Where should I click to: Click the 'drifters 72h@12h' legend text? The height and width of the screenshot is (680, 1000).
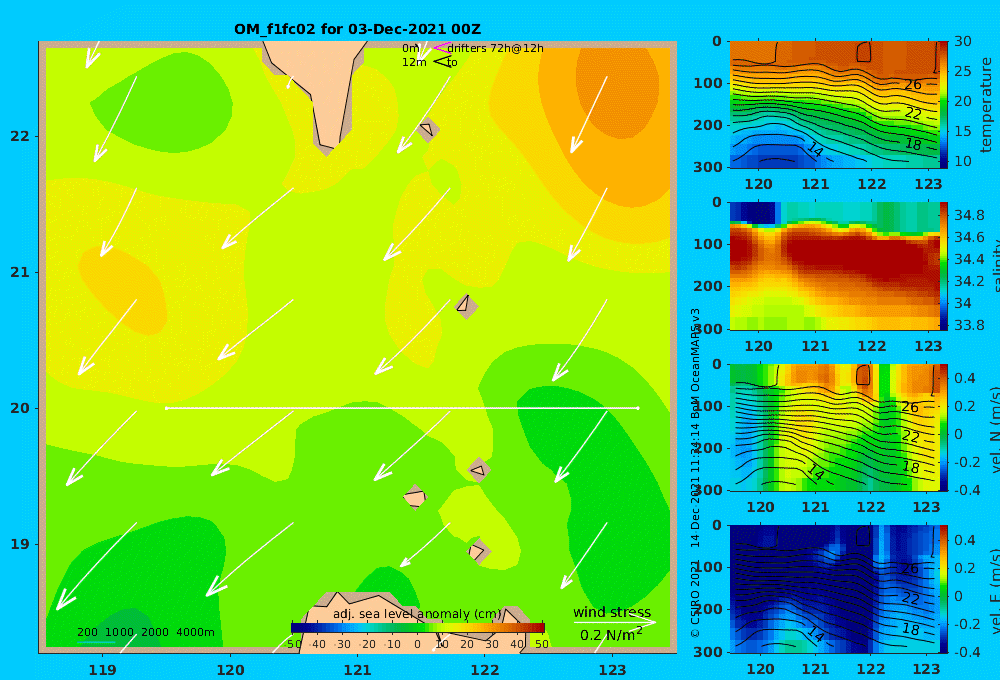pos(495,48)
